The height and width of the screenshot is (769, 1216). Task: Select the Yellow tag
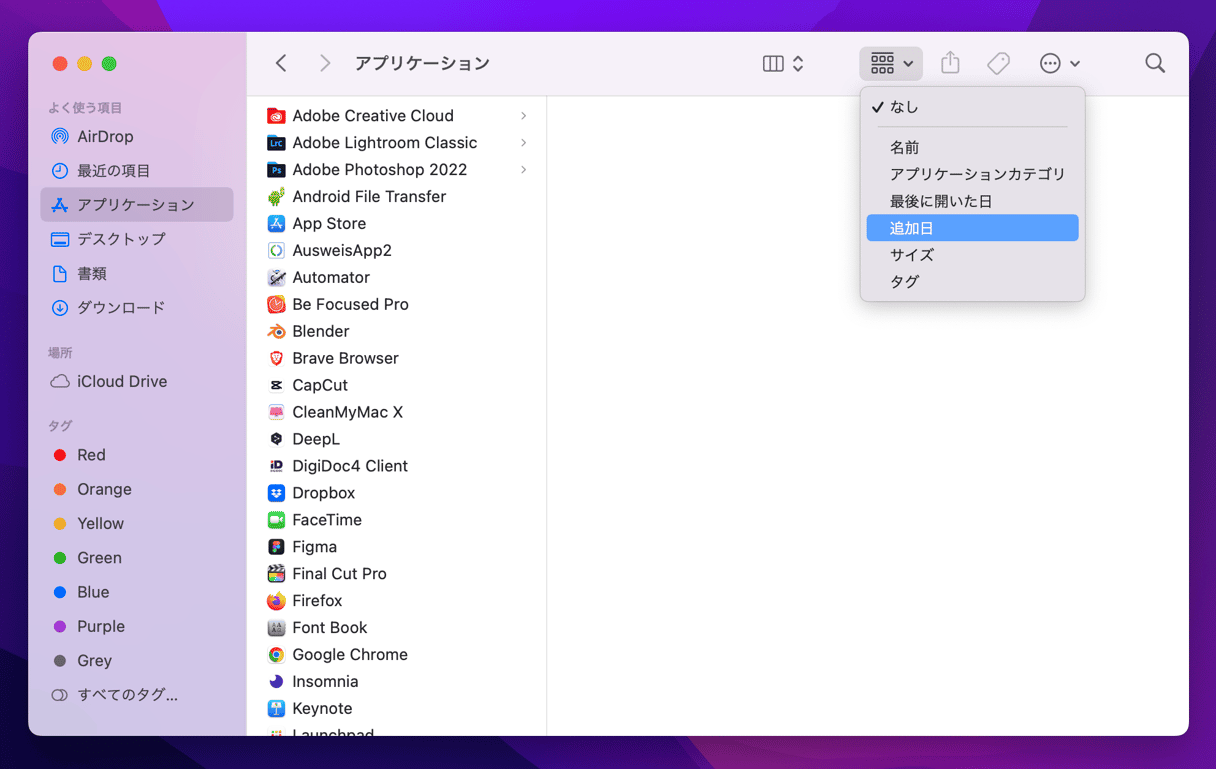pyautogui.click(x=137, y=523)
